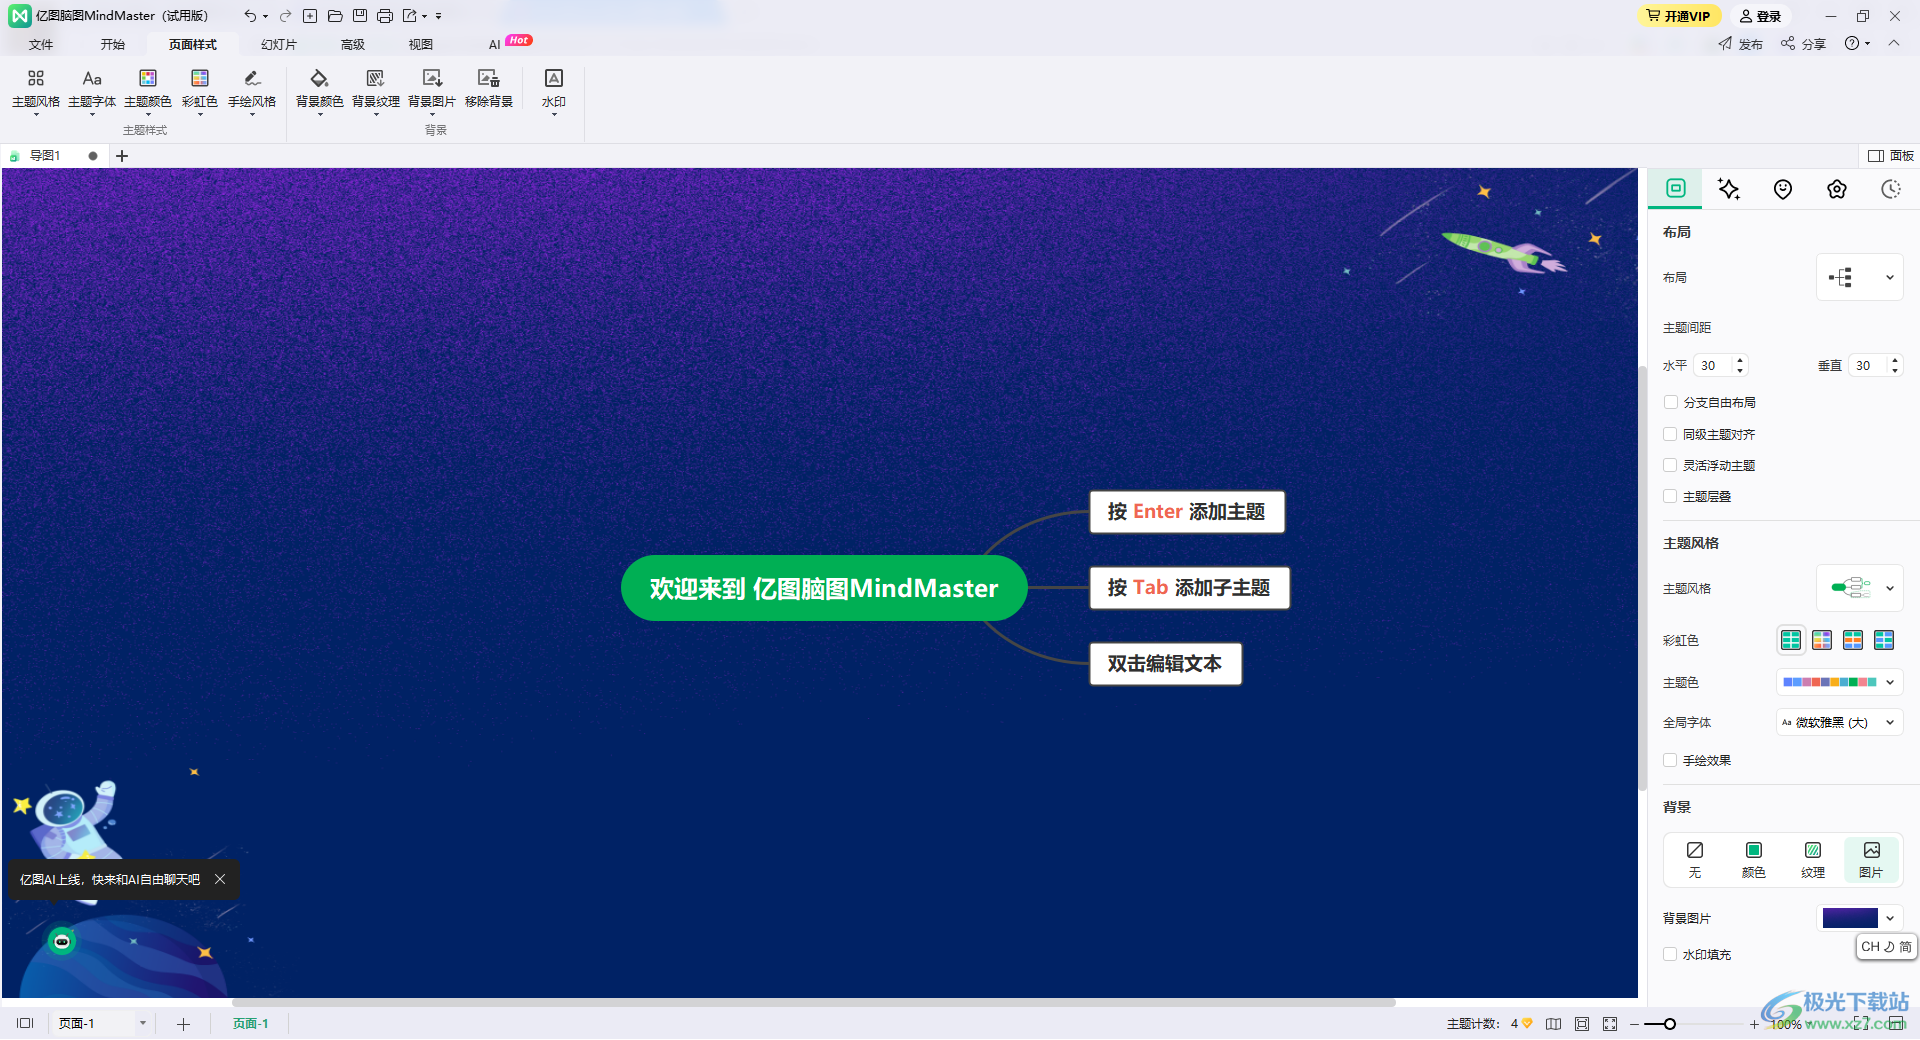The width and height of the screenshot is (1920, 1040).
Task: Add a new document tab
Action: coord(122,156)
